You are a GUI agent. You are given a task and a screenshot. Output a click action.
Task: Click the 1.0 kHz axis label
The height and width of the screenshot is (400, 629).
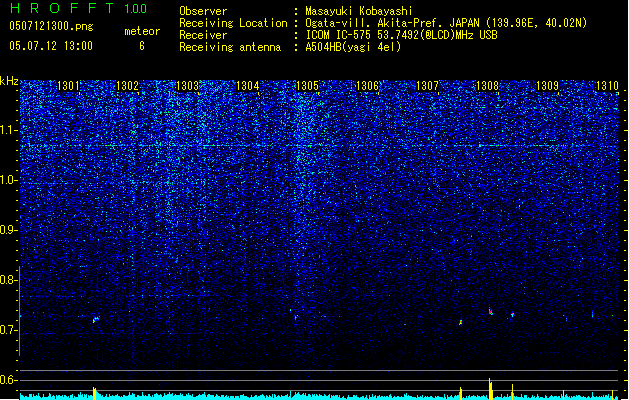coord(8,180)
